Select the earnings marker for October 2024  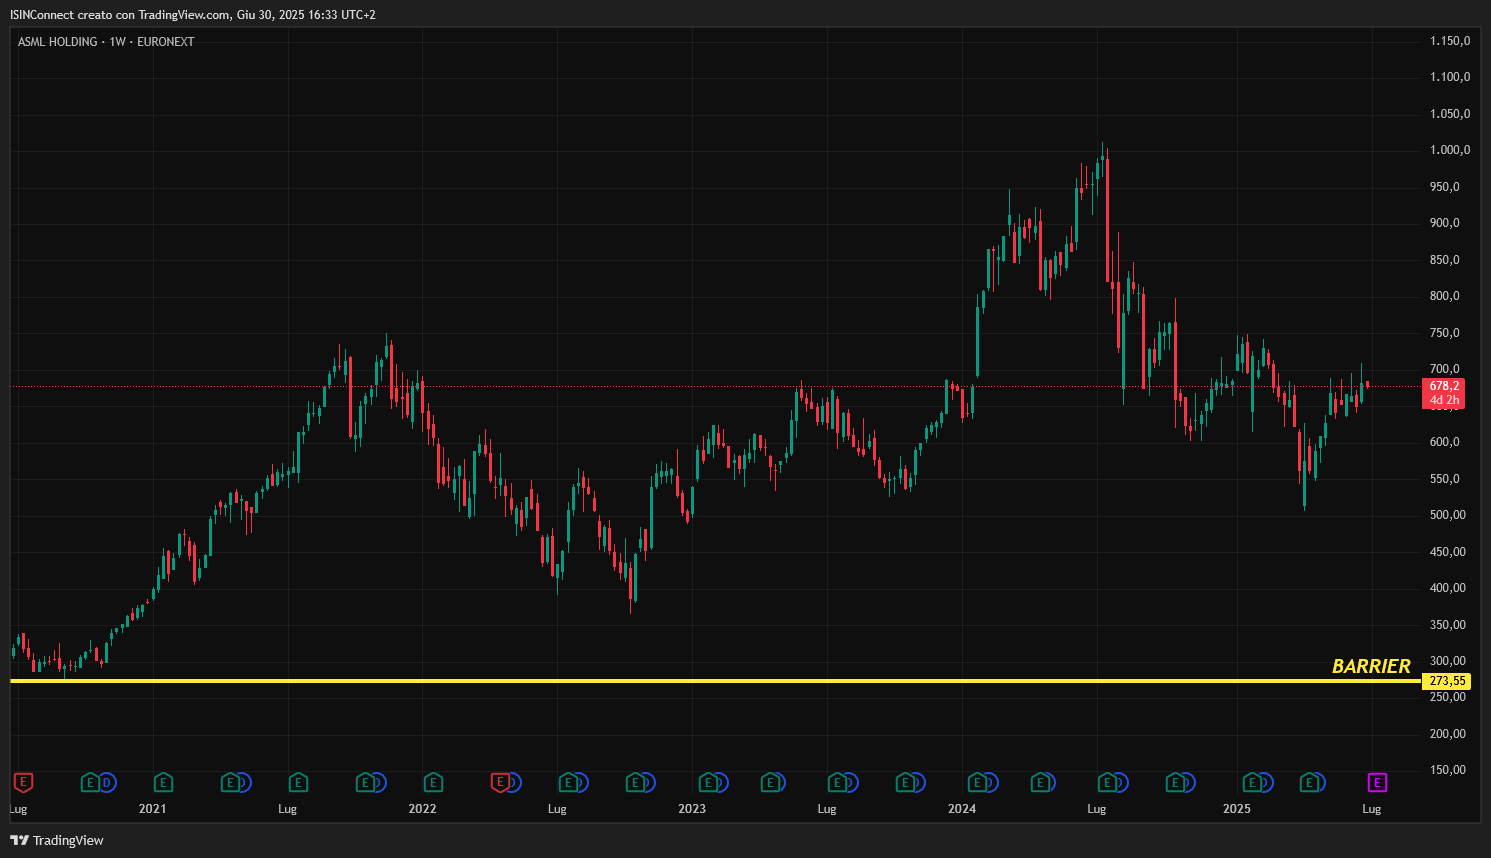click(1175, 782)
